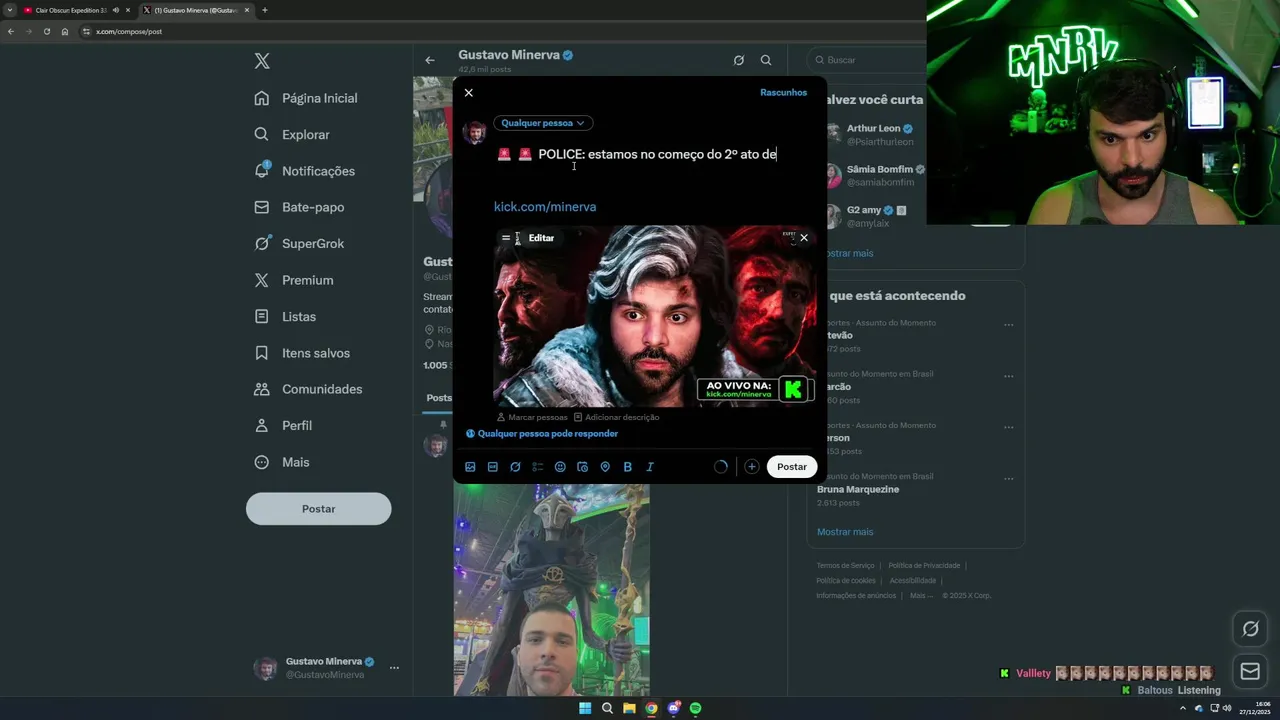The width and height of the screenshot is (1280, 720).
Task: Click the Grok enhance icon in compose toolbar
Action: coord(515,467)
